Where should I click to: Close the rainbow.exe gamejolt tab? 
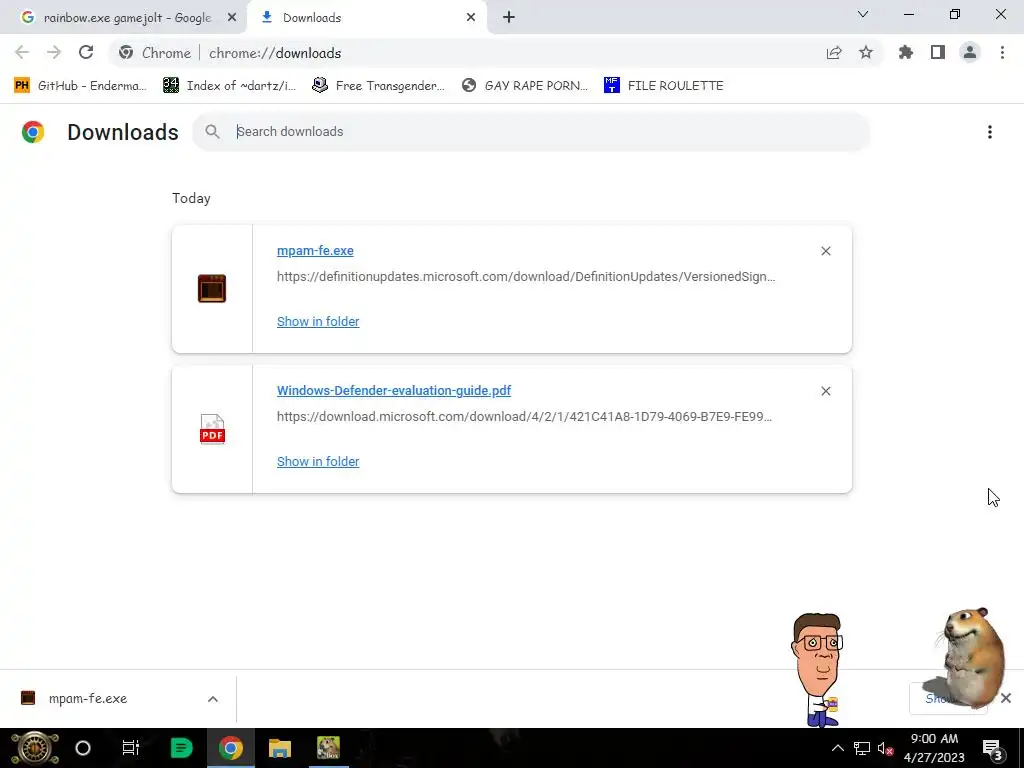pos(232,18)
